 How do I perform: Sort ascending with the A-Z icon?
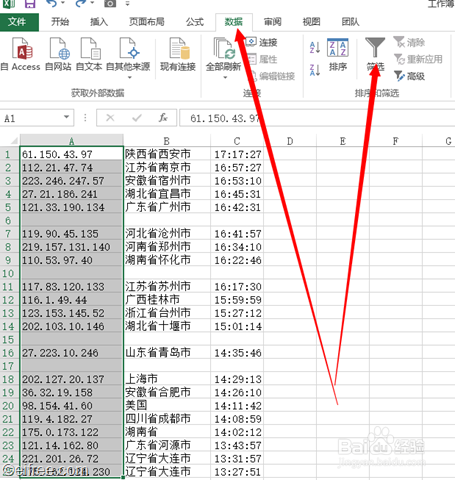(315, 47)
